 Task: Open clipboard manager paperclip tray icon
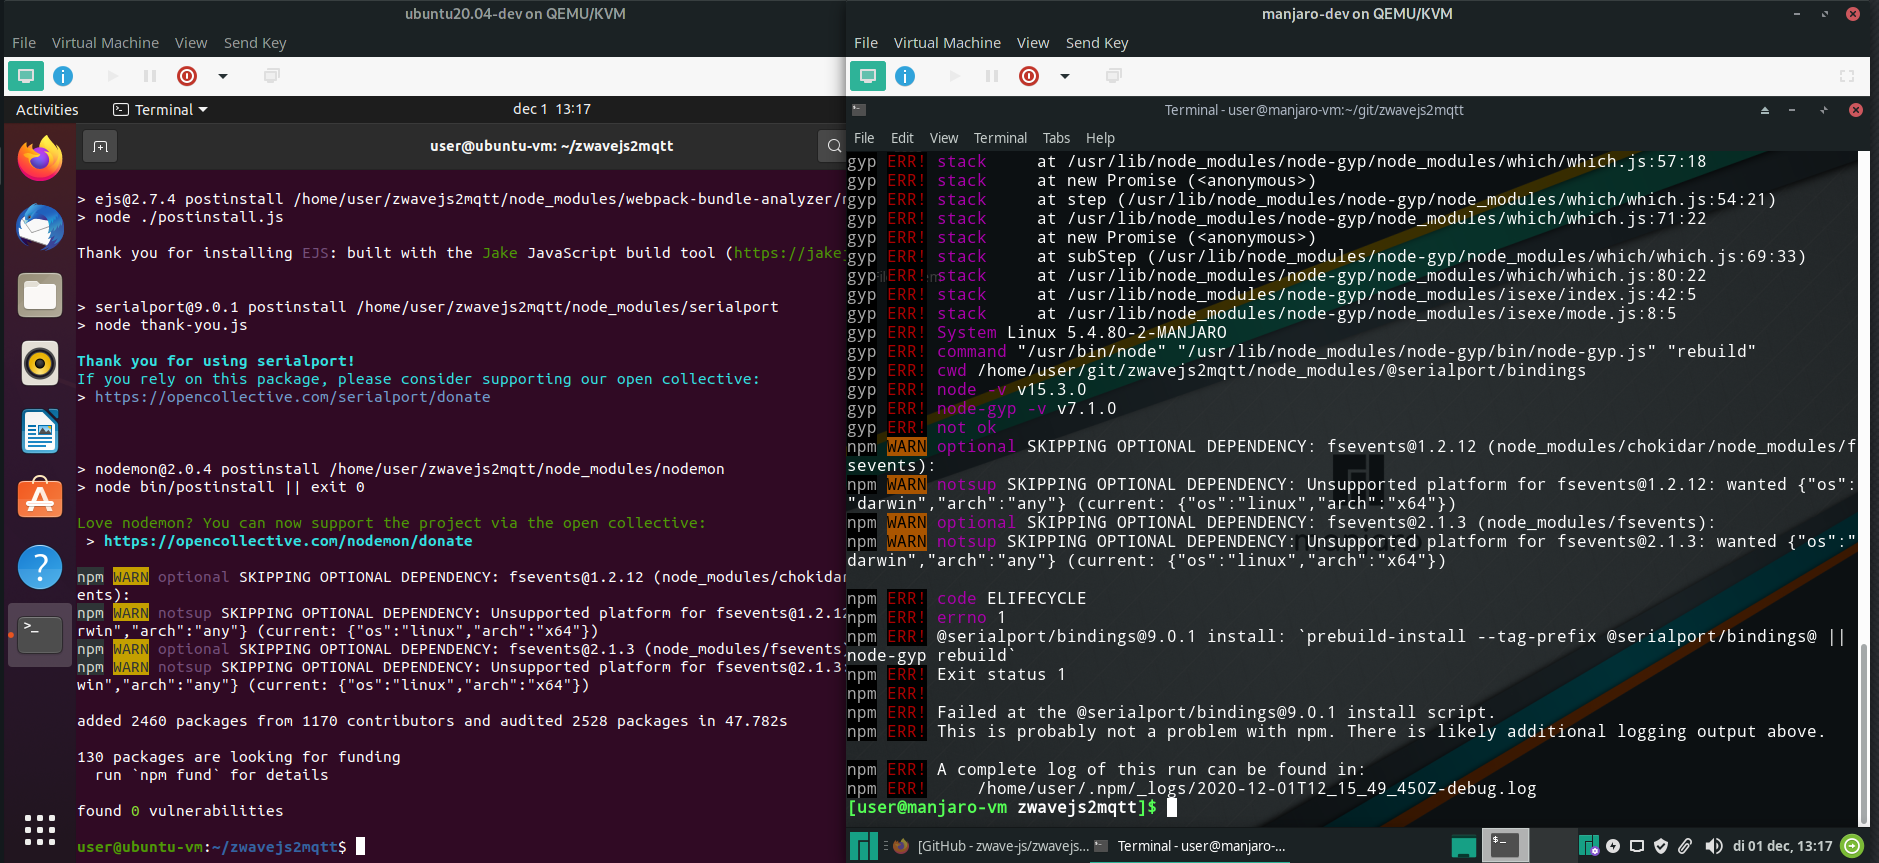1685,846
